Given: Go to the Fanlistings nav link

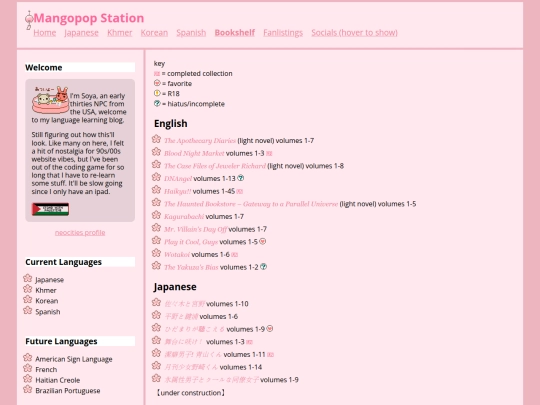Looking at the screenshot, I should [x=283, y=33].
